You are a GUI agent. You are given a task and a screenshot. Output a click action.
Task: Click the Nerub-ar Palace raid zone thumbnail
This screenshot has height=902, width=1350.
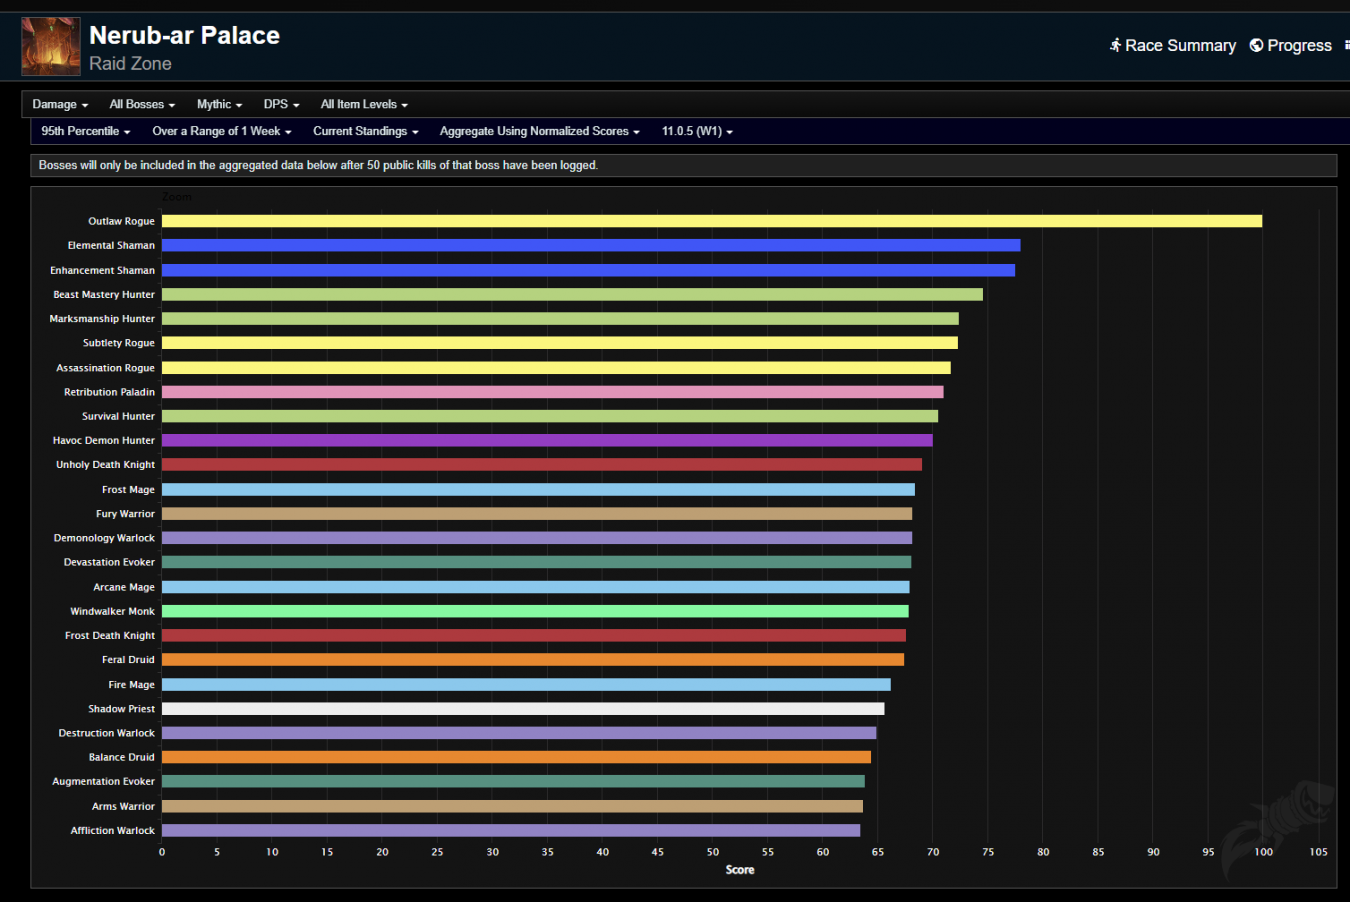pyautogui.click(x=51, y=47)
